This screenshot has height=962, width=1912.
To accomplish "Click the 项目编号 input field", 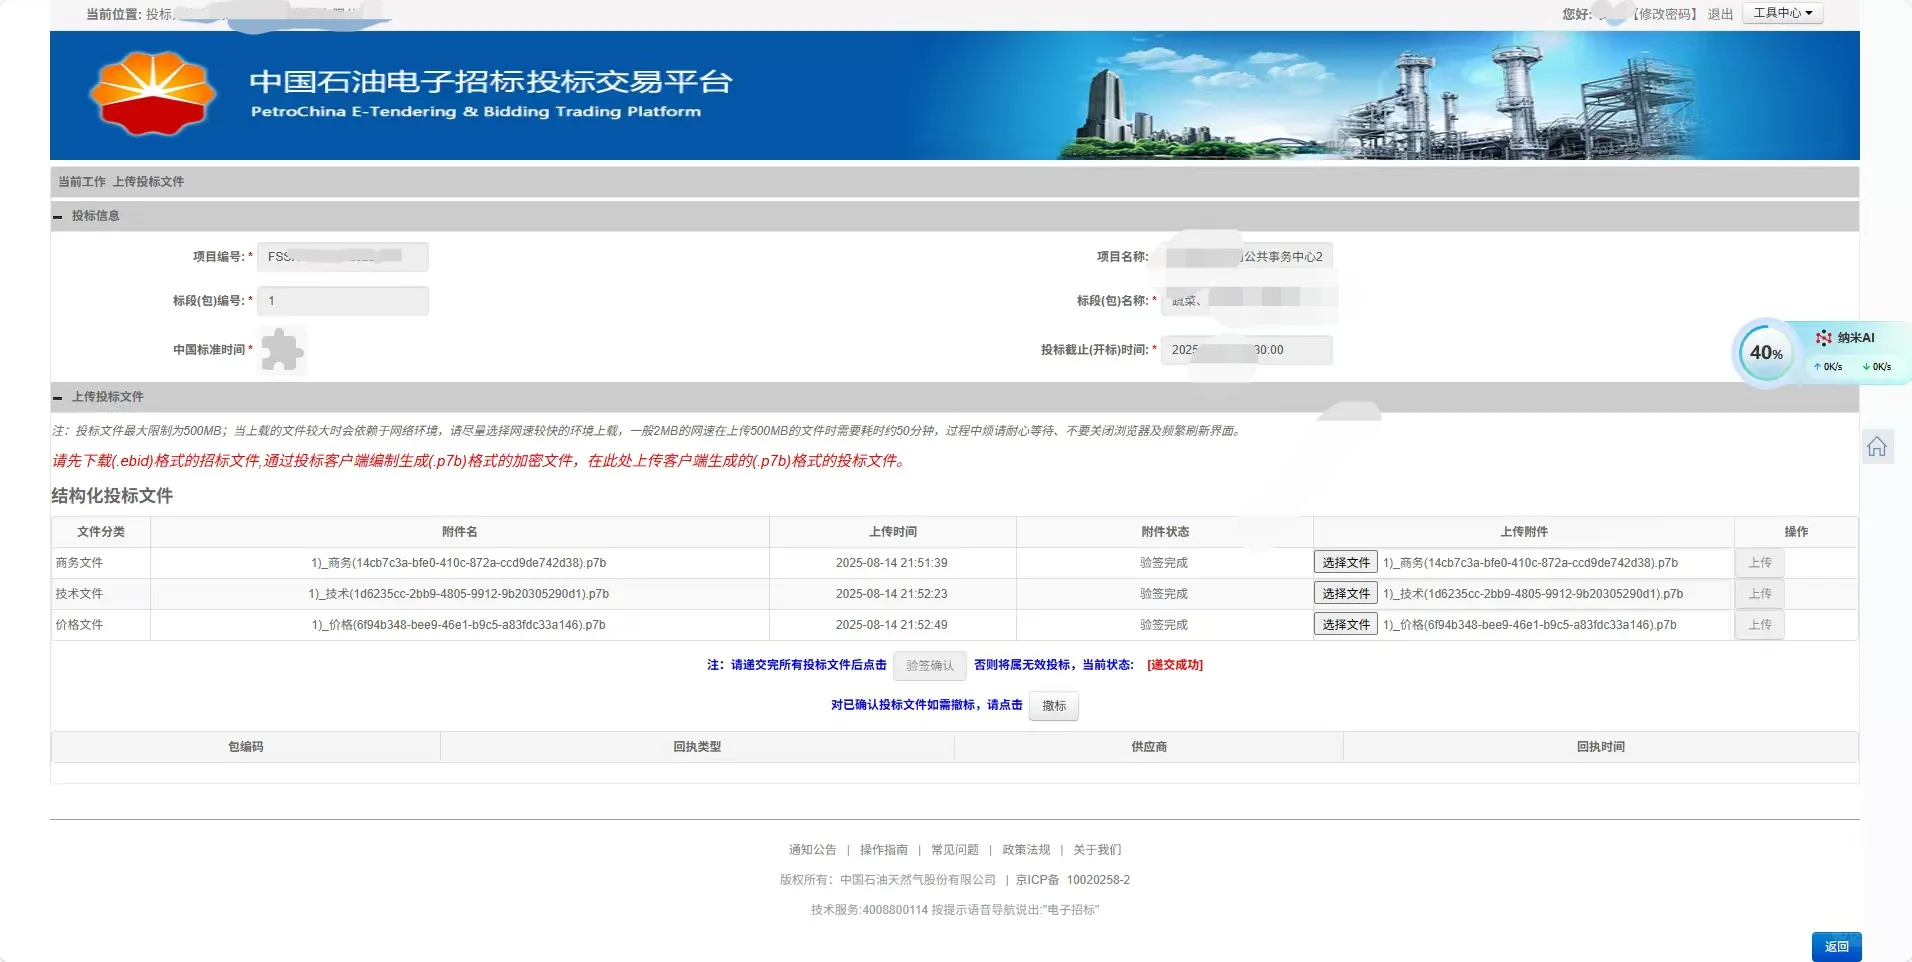I will [343, 257].
